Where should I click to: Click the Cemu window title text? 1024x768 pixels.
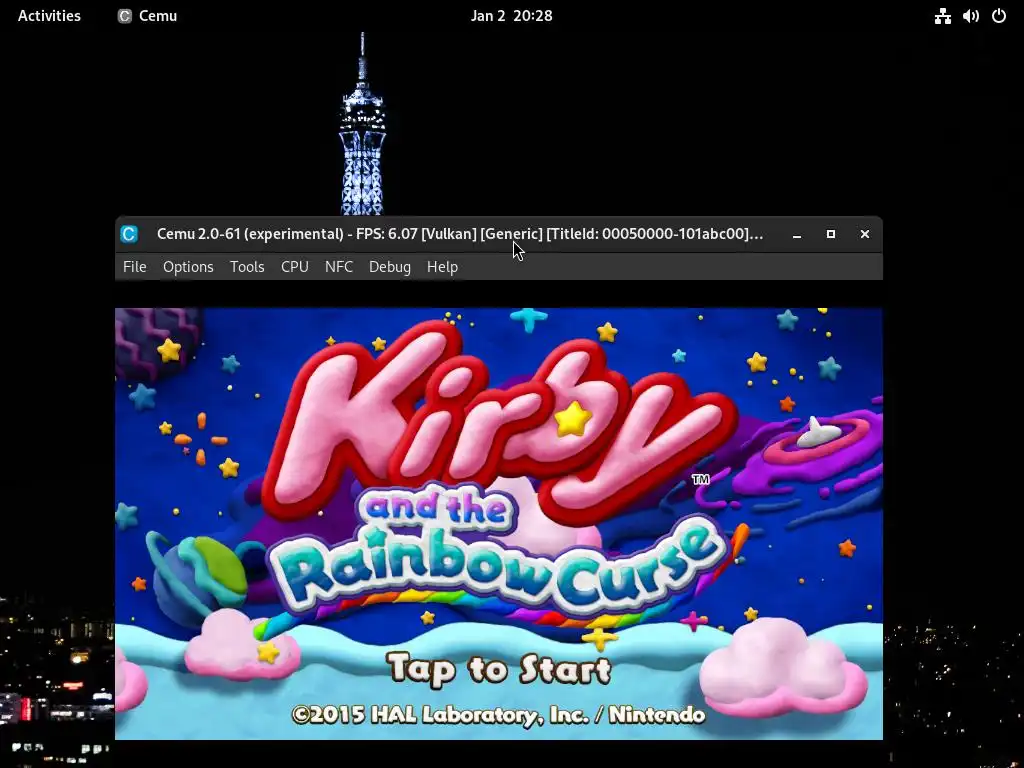pos(460,234)
